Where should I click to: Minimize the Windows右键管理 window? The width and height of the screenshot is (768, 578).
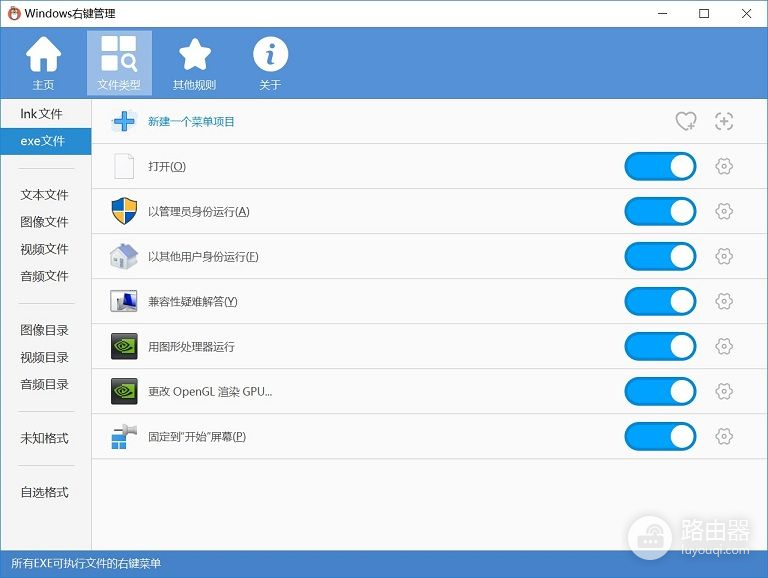pos(662,13)
